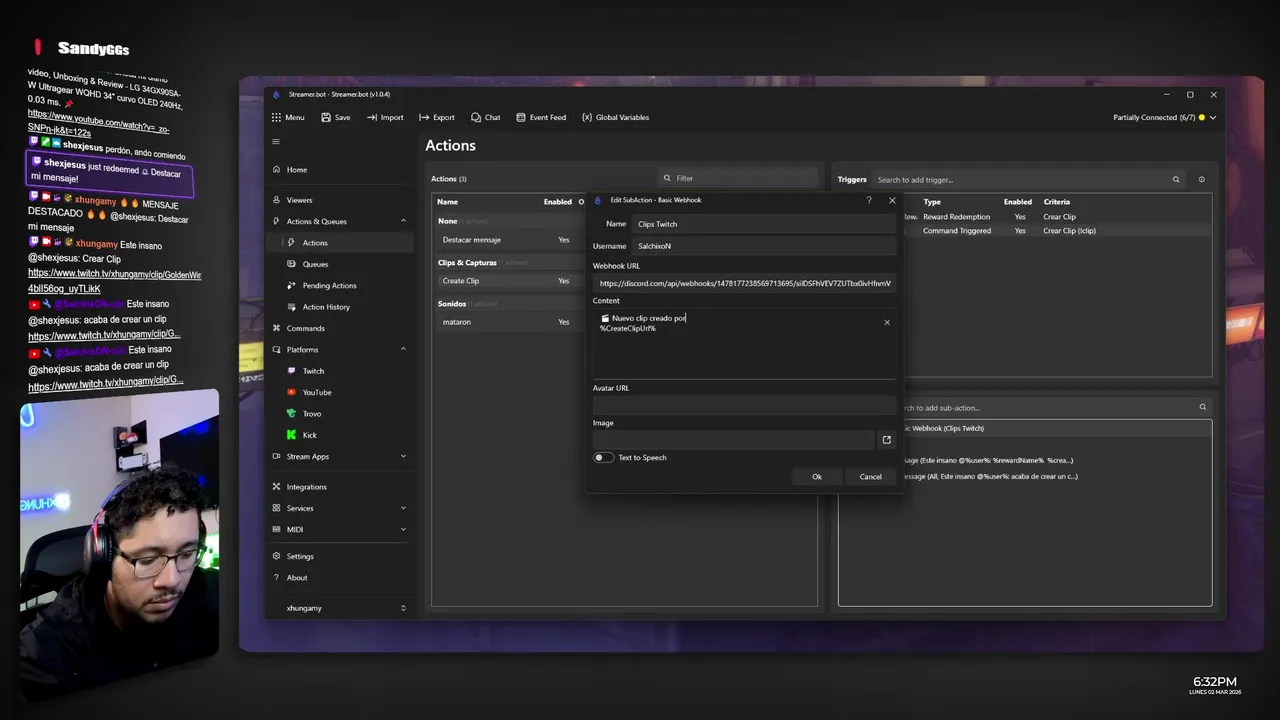Click the trigger search magnifier icon

pyautogui.click(x=1176, y=180)
